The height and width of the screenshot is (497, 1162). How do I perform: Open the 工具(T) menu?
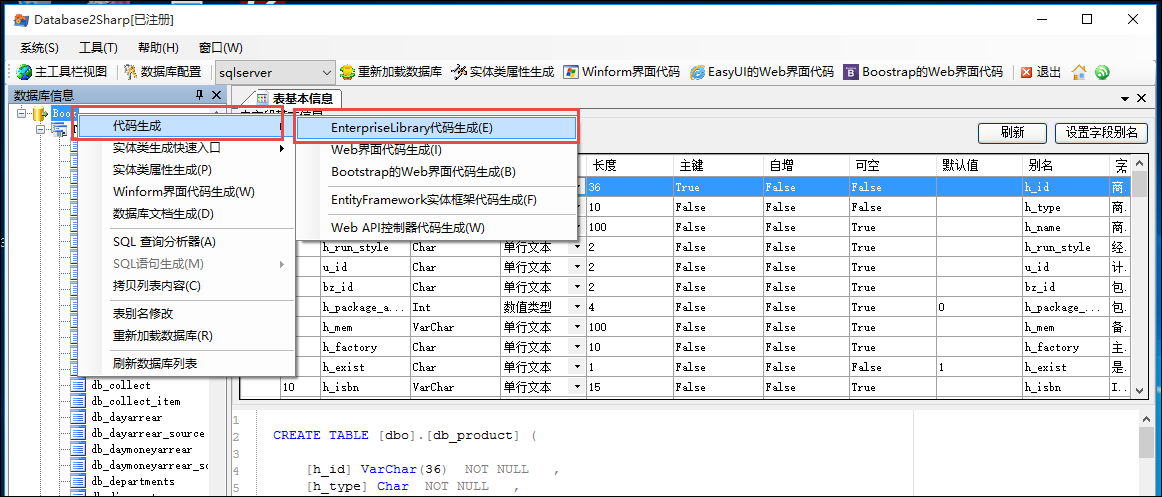coord(98,48)
